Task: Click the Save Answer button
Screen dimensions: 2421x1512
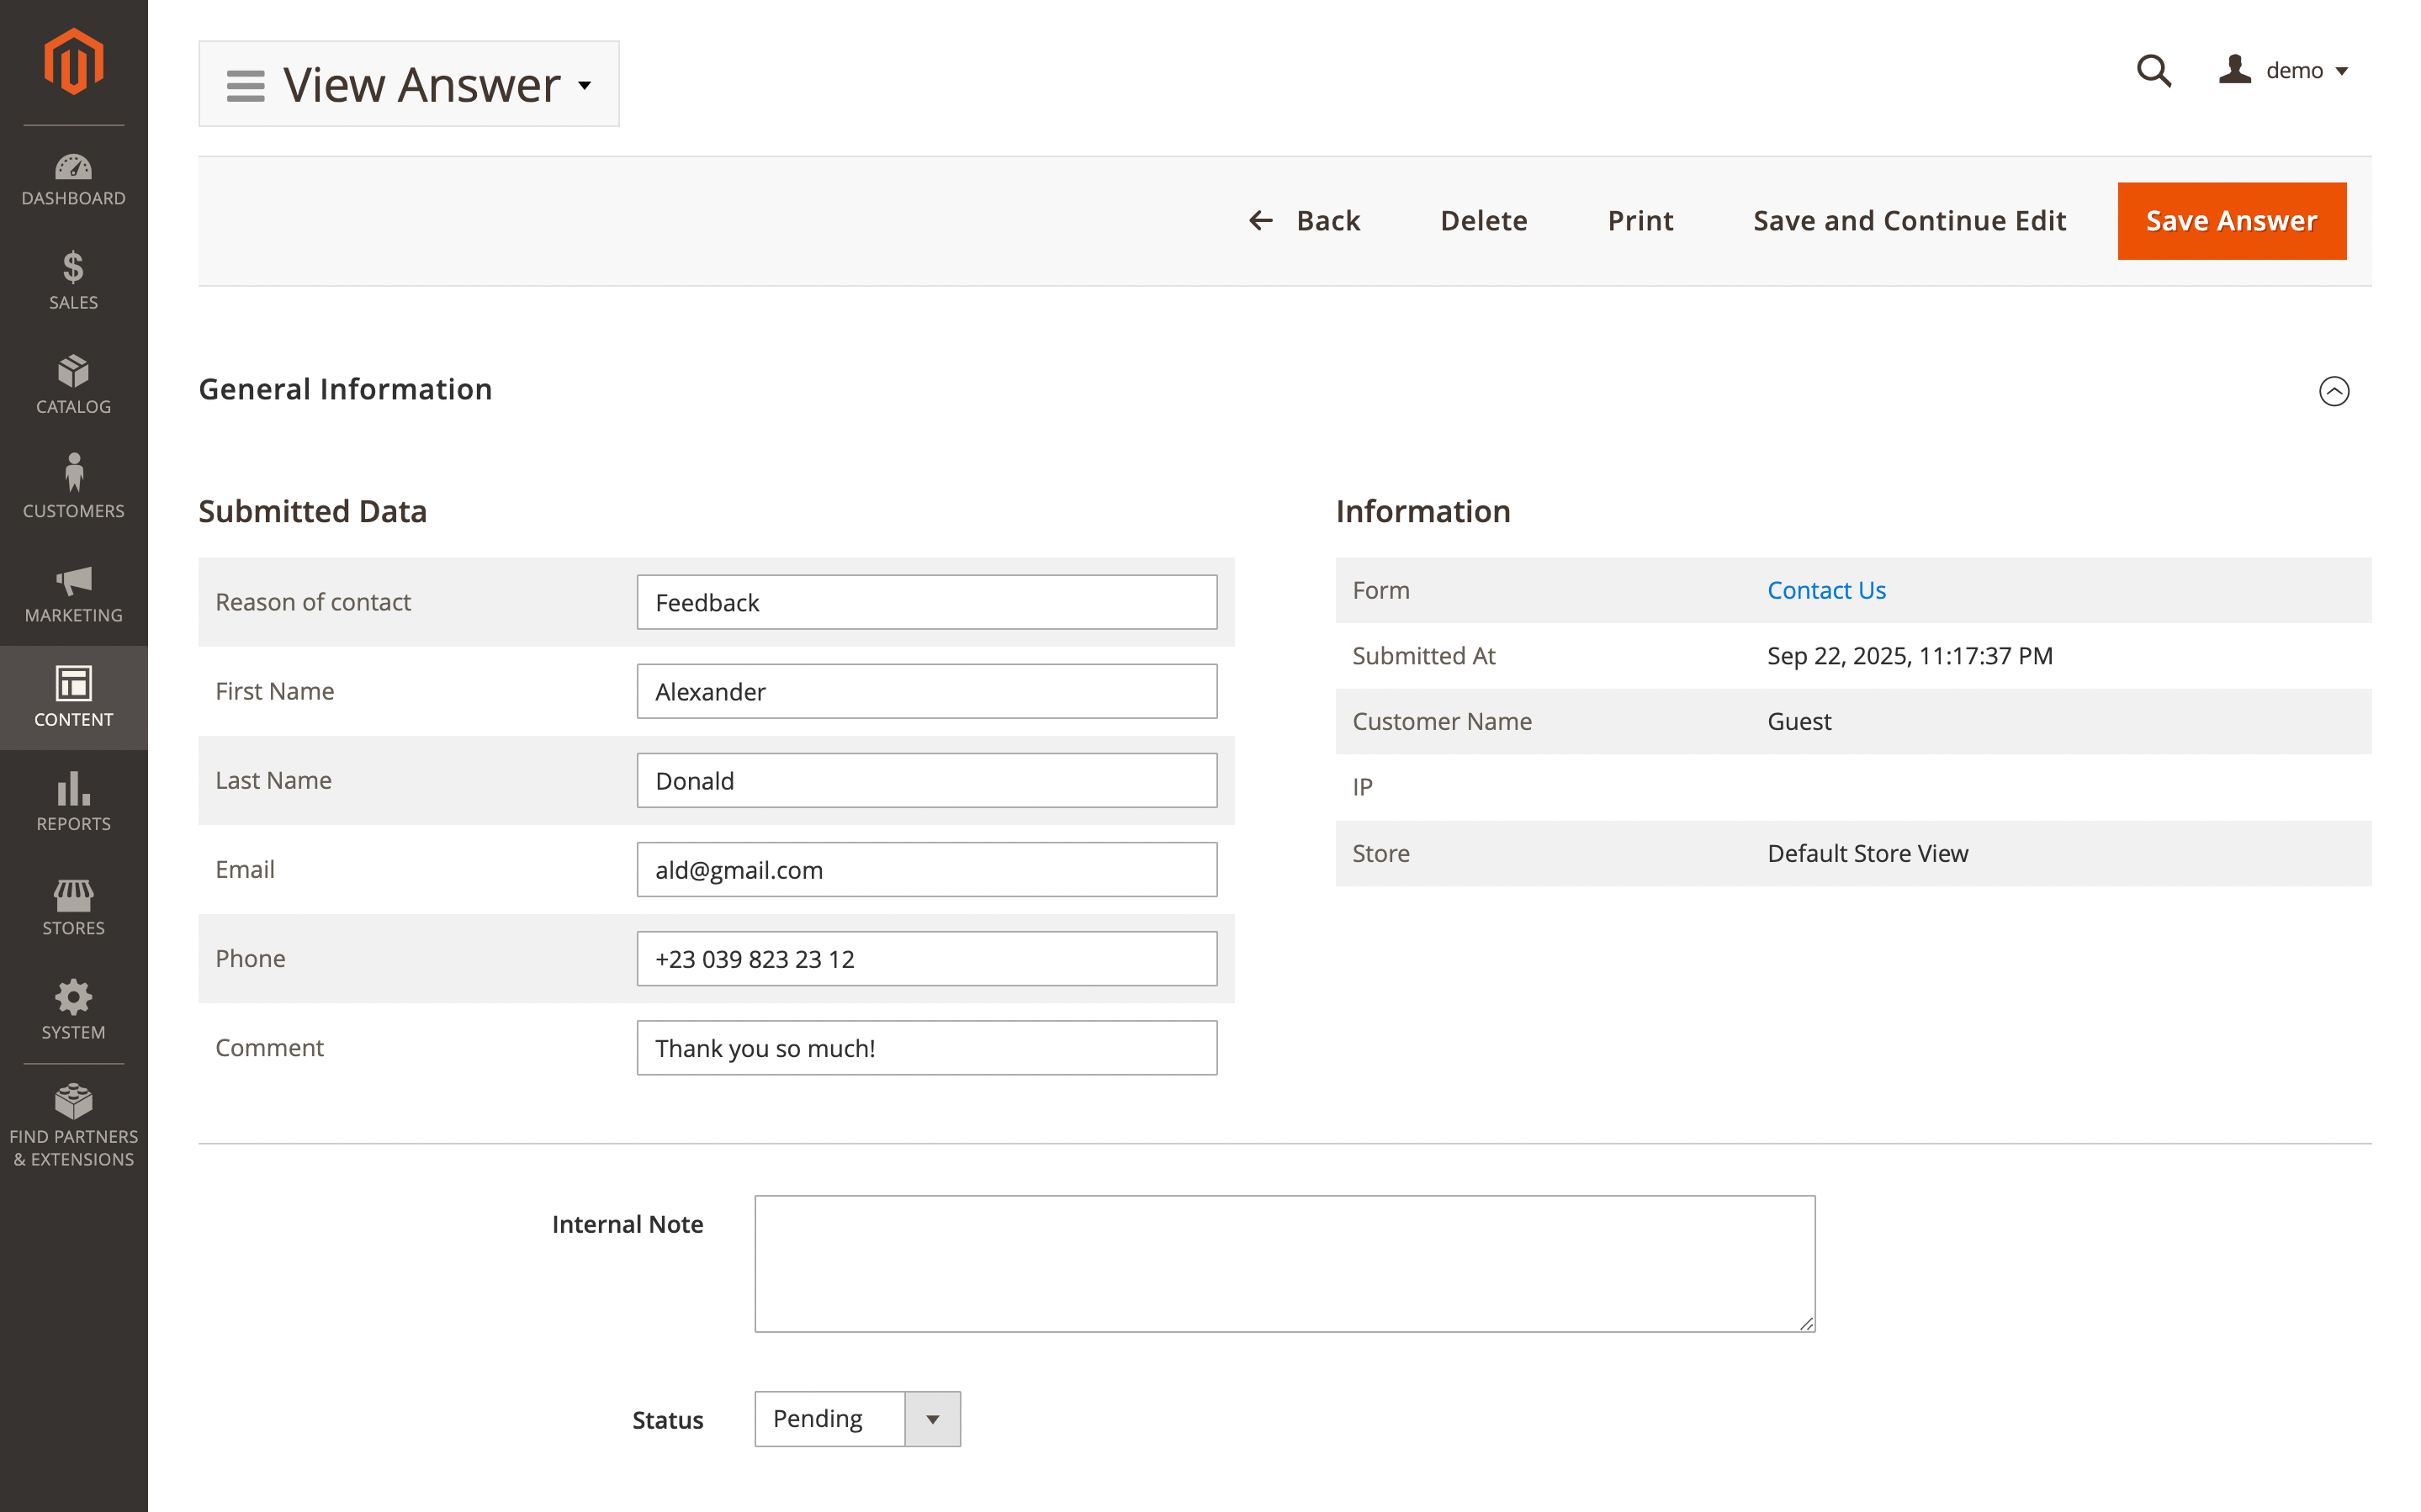Action: [x=2230, y=221]
